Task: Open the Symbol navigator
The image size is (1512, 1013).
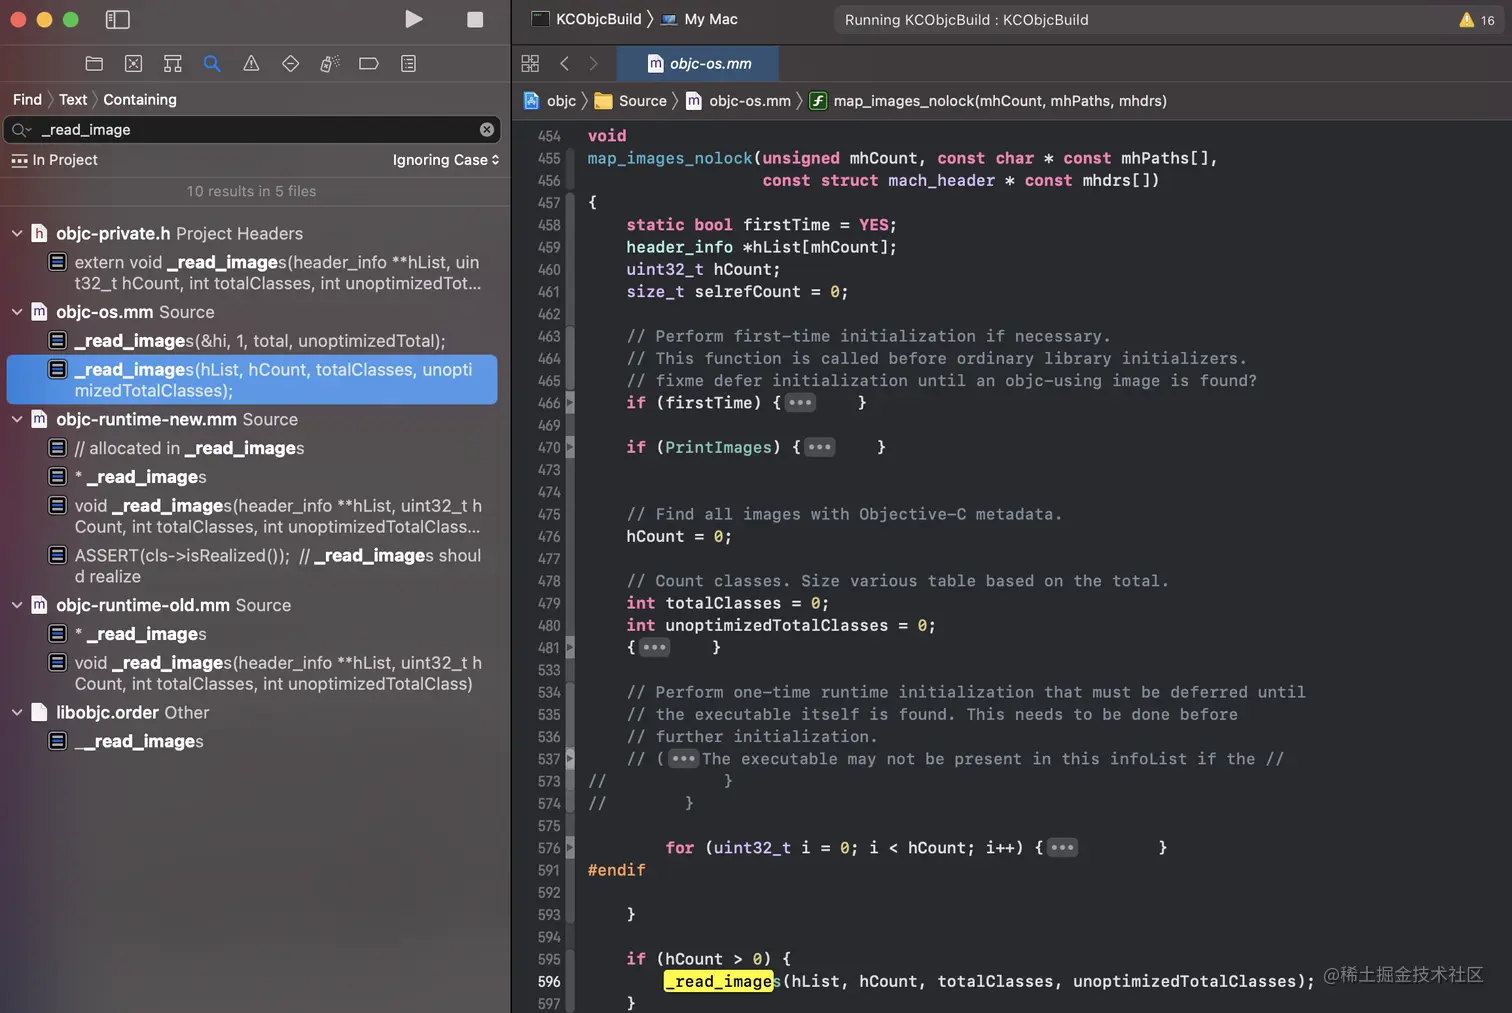Action: [x=173, y=63]
